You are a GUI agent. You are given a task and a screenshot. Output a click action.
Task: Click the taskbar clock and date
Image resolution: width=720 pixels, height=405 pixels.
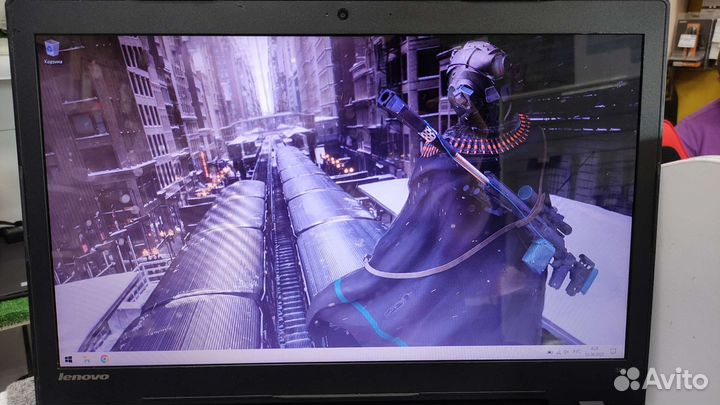(596, 351)
